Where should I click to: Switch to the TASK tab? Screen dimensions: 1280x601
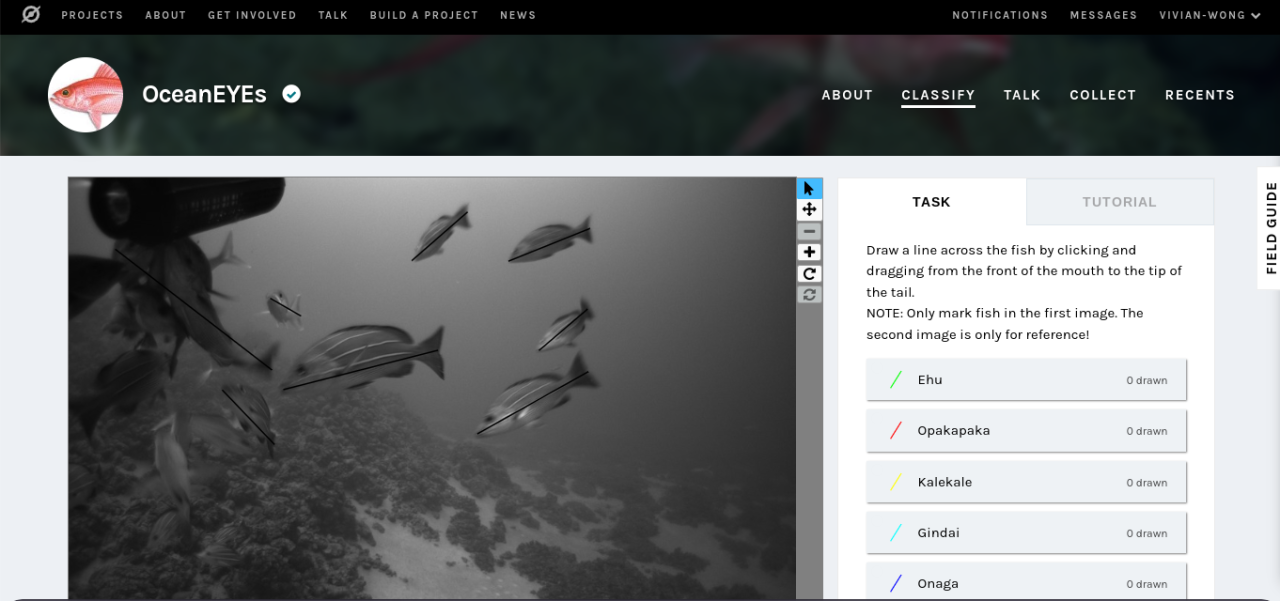(931, 202)
